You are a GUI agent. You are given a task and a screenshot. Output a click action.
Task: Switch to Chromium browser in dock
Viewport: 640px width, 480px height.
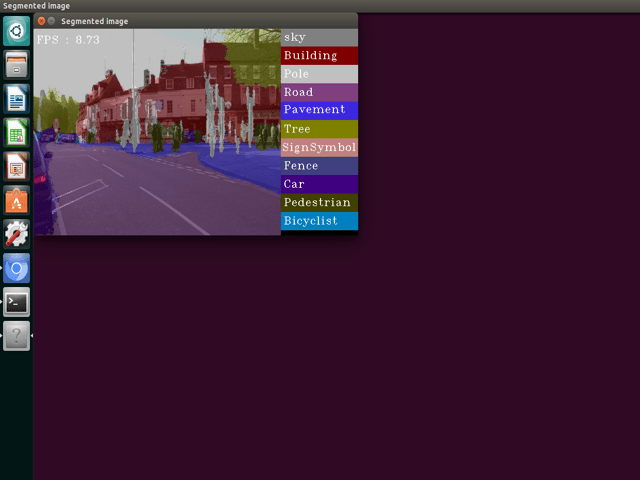16,268
